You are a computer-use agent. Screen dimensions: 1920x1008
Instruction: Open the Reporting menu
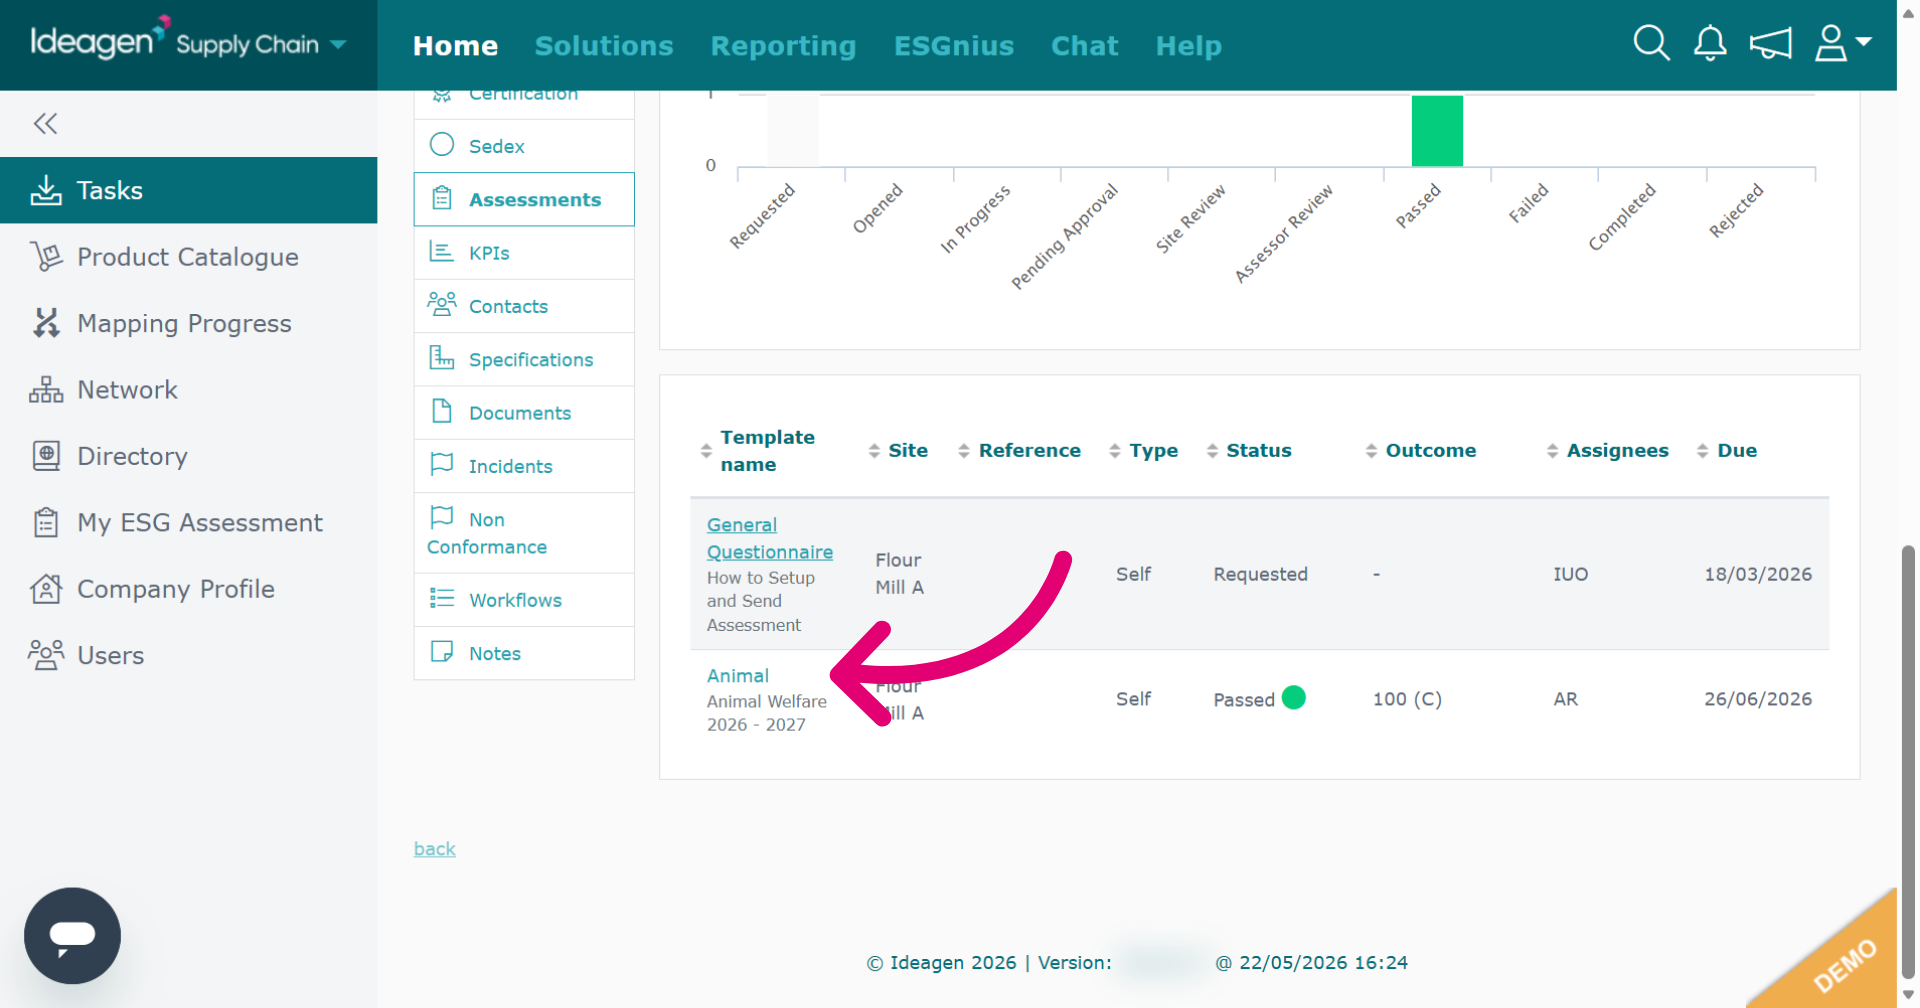pyautogui.click(x=783, y=46)
